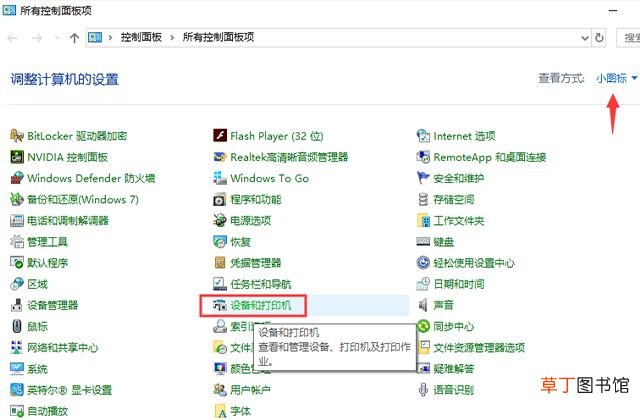Click the 电话和调制解调器 icon
The height and width of the screenshot is (420, 640).
pos(17,221)
